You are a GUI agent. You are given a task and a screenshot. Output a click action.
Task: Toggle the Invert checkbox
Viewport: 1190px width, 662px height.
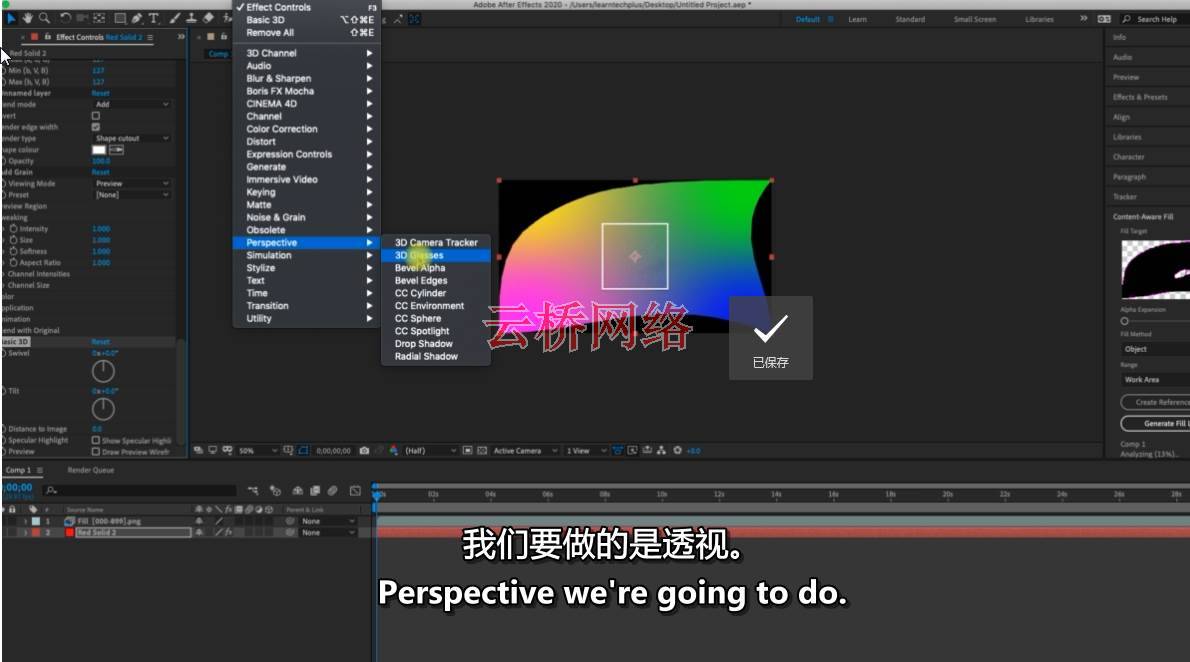pyautogui.click(x=96, y=116)
